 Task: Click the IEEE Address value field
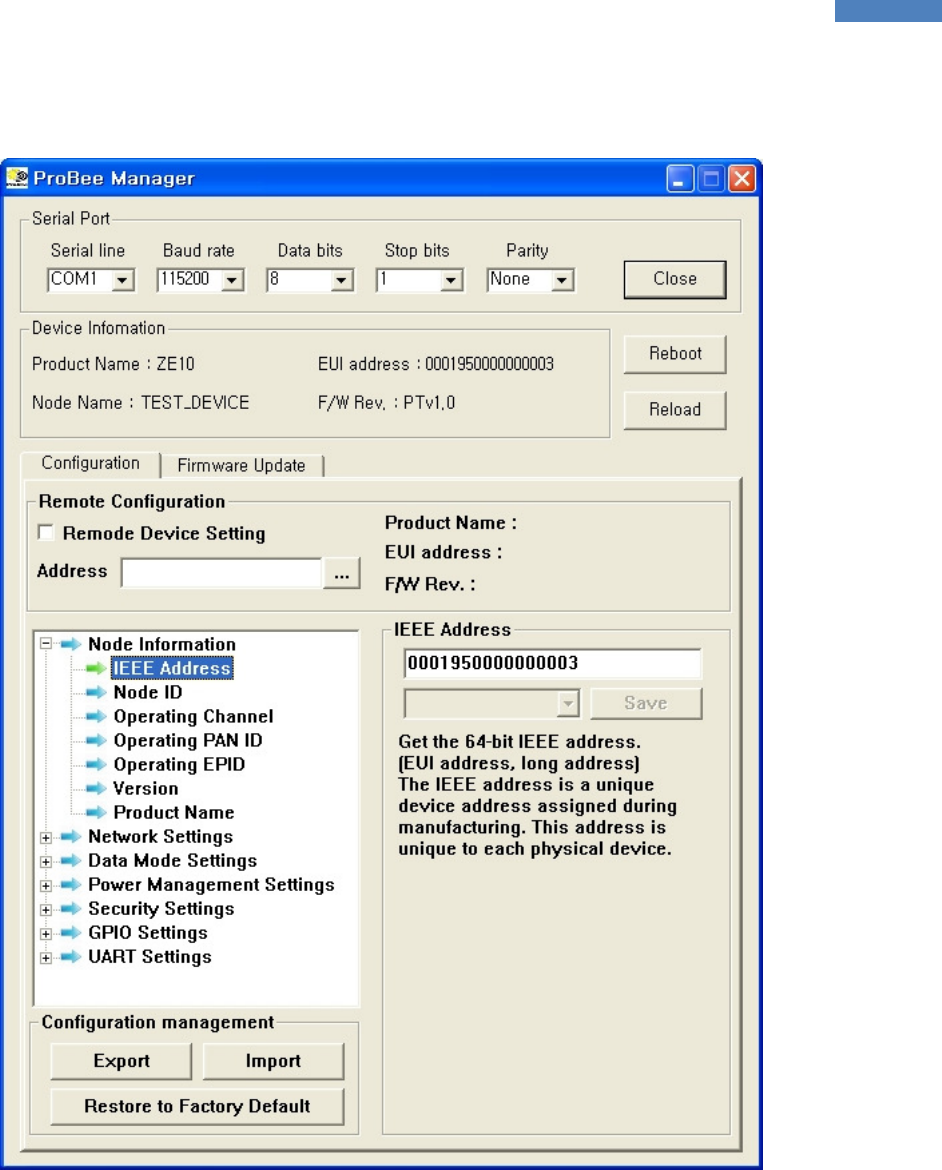click(x=552, y=663)
